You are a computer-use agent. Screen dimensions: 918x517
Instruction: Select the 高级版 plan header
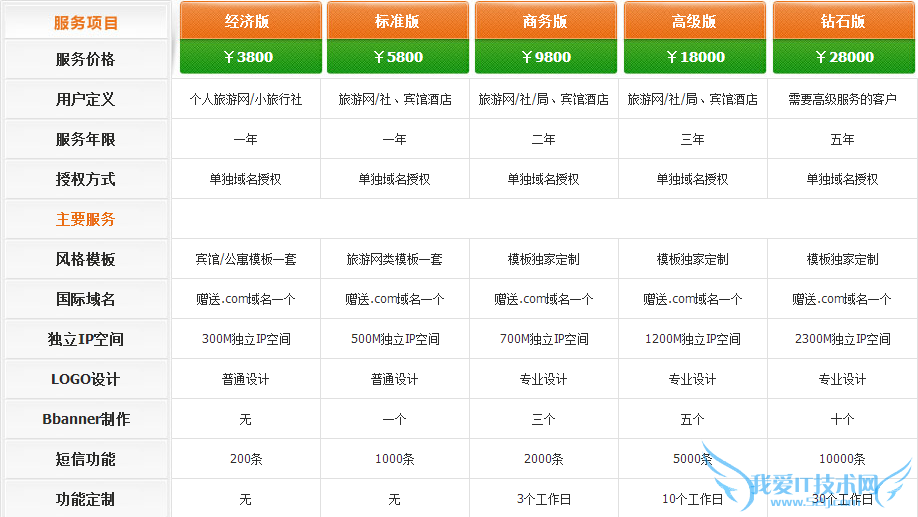point(694,20)
